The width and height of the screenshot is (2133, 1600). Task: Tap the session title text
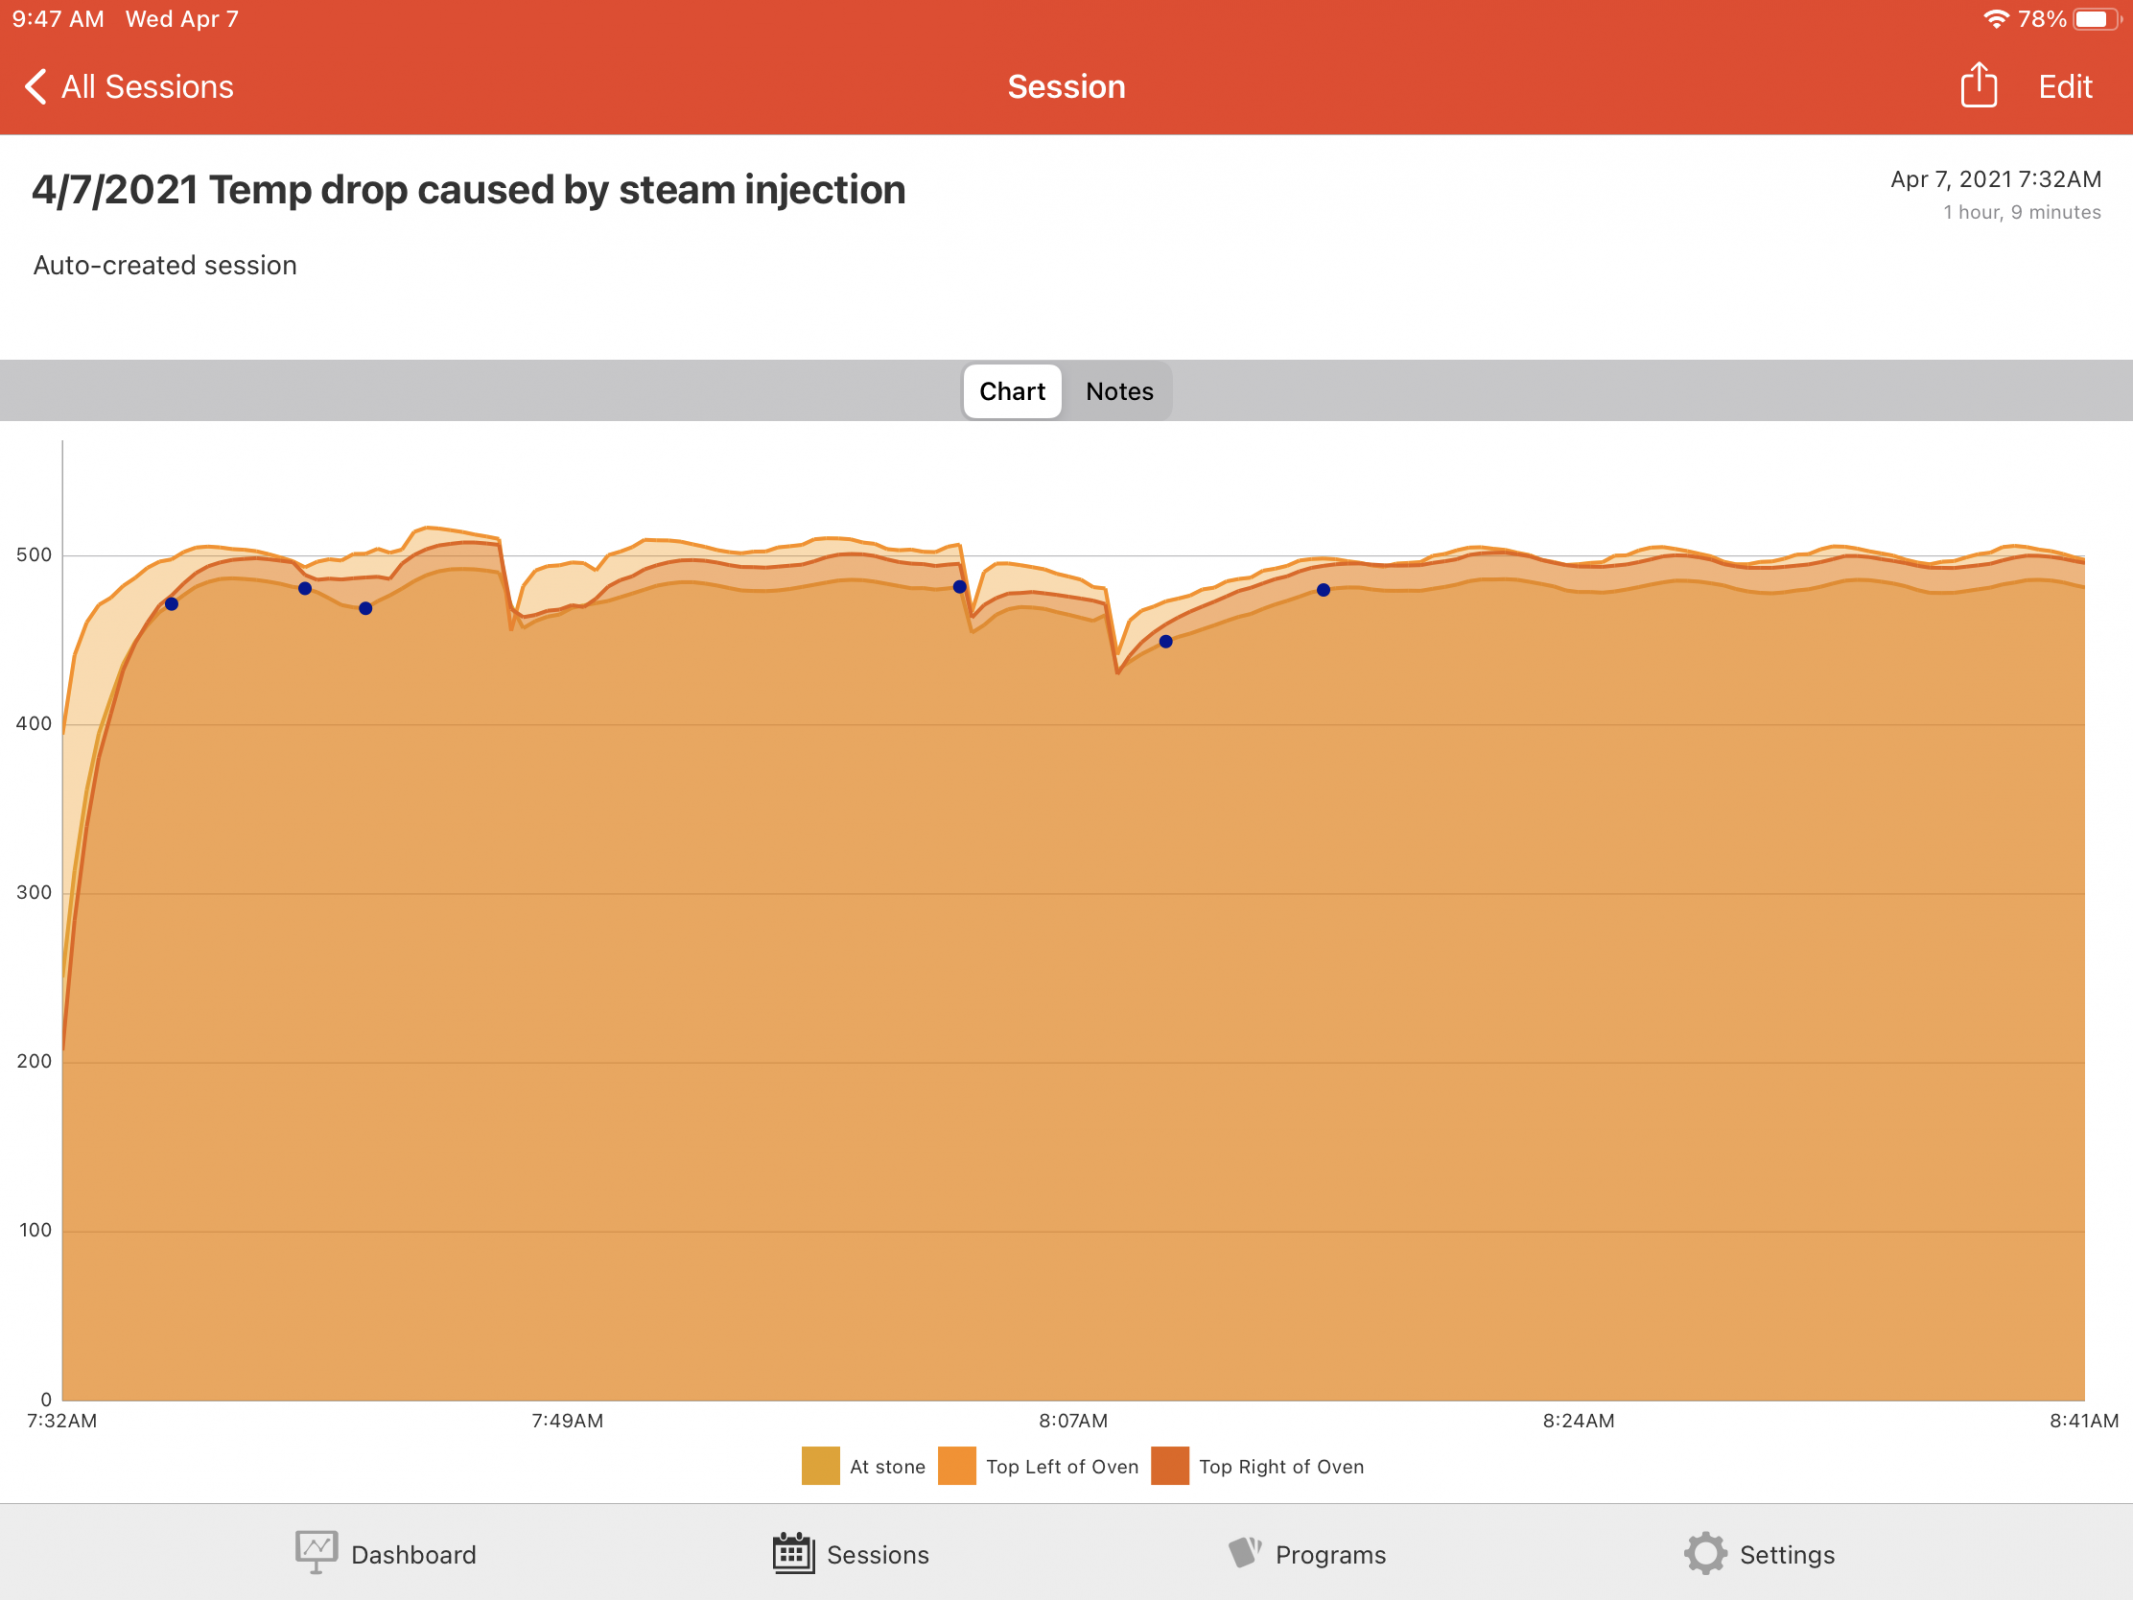[x=468, y=190]
